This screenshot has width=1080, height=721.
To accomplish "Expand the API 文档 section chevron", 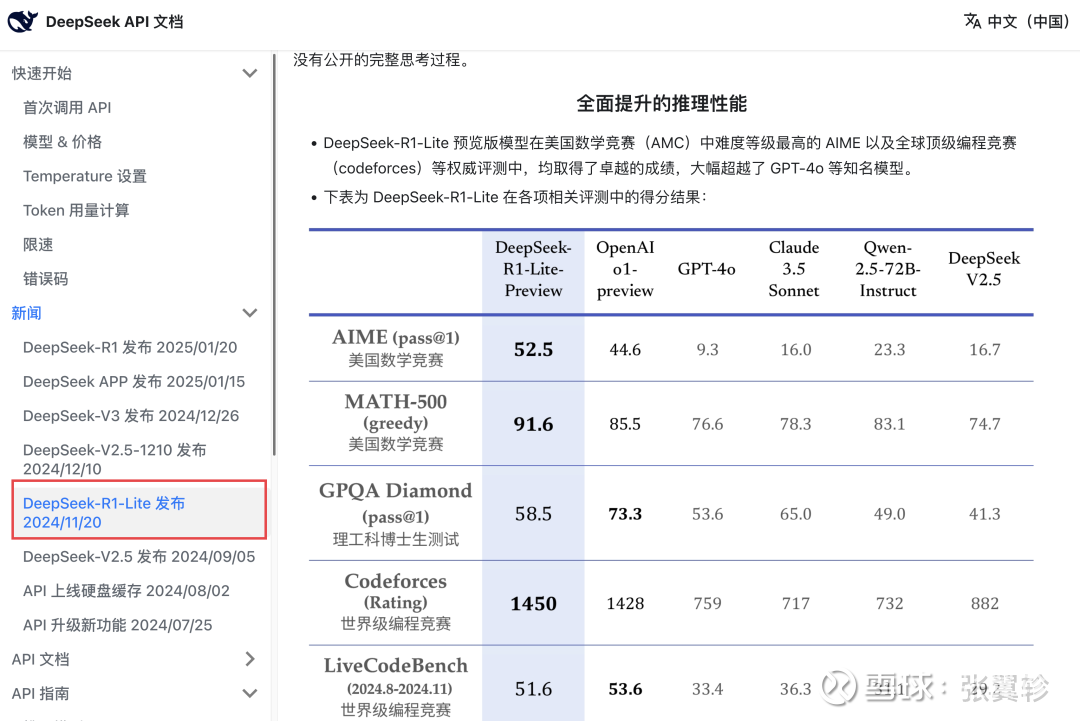I will tap(250, 659).
